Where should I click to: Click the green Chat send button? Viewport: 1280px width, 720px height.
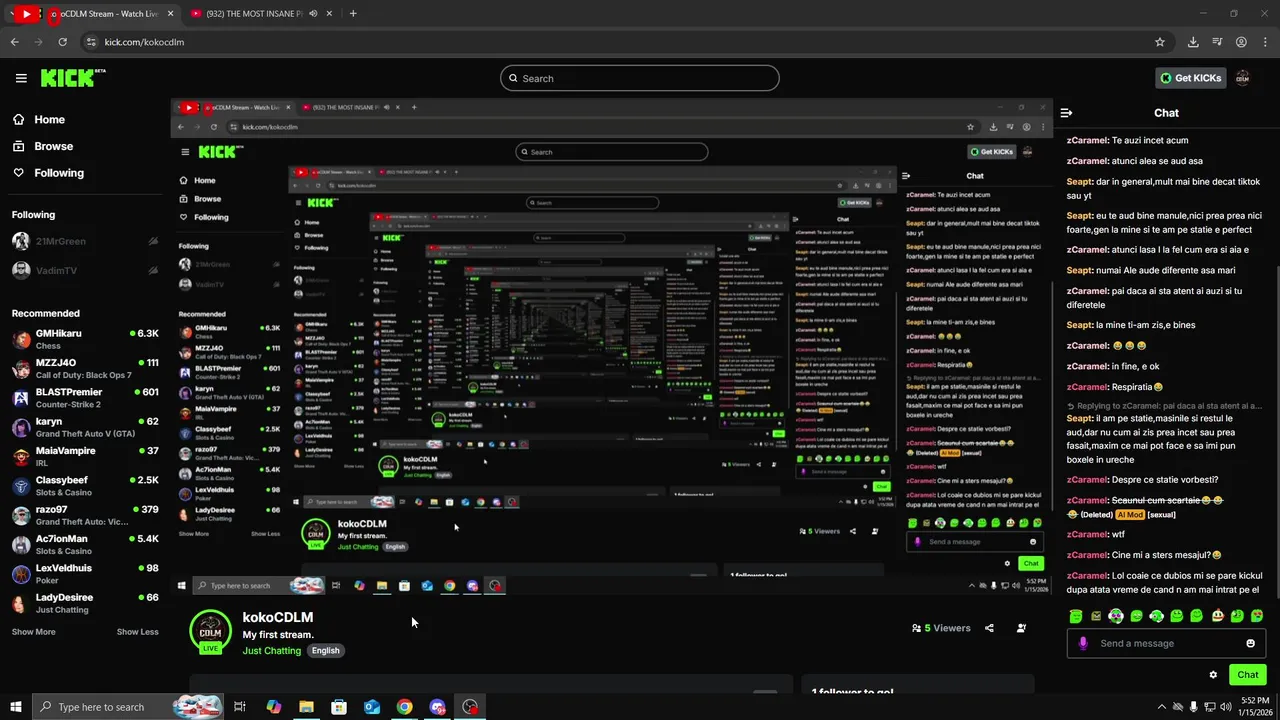(x=1248, y=675)
